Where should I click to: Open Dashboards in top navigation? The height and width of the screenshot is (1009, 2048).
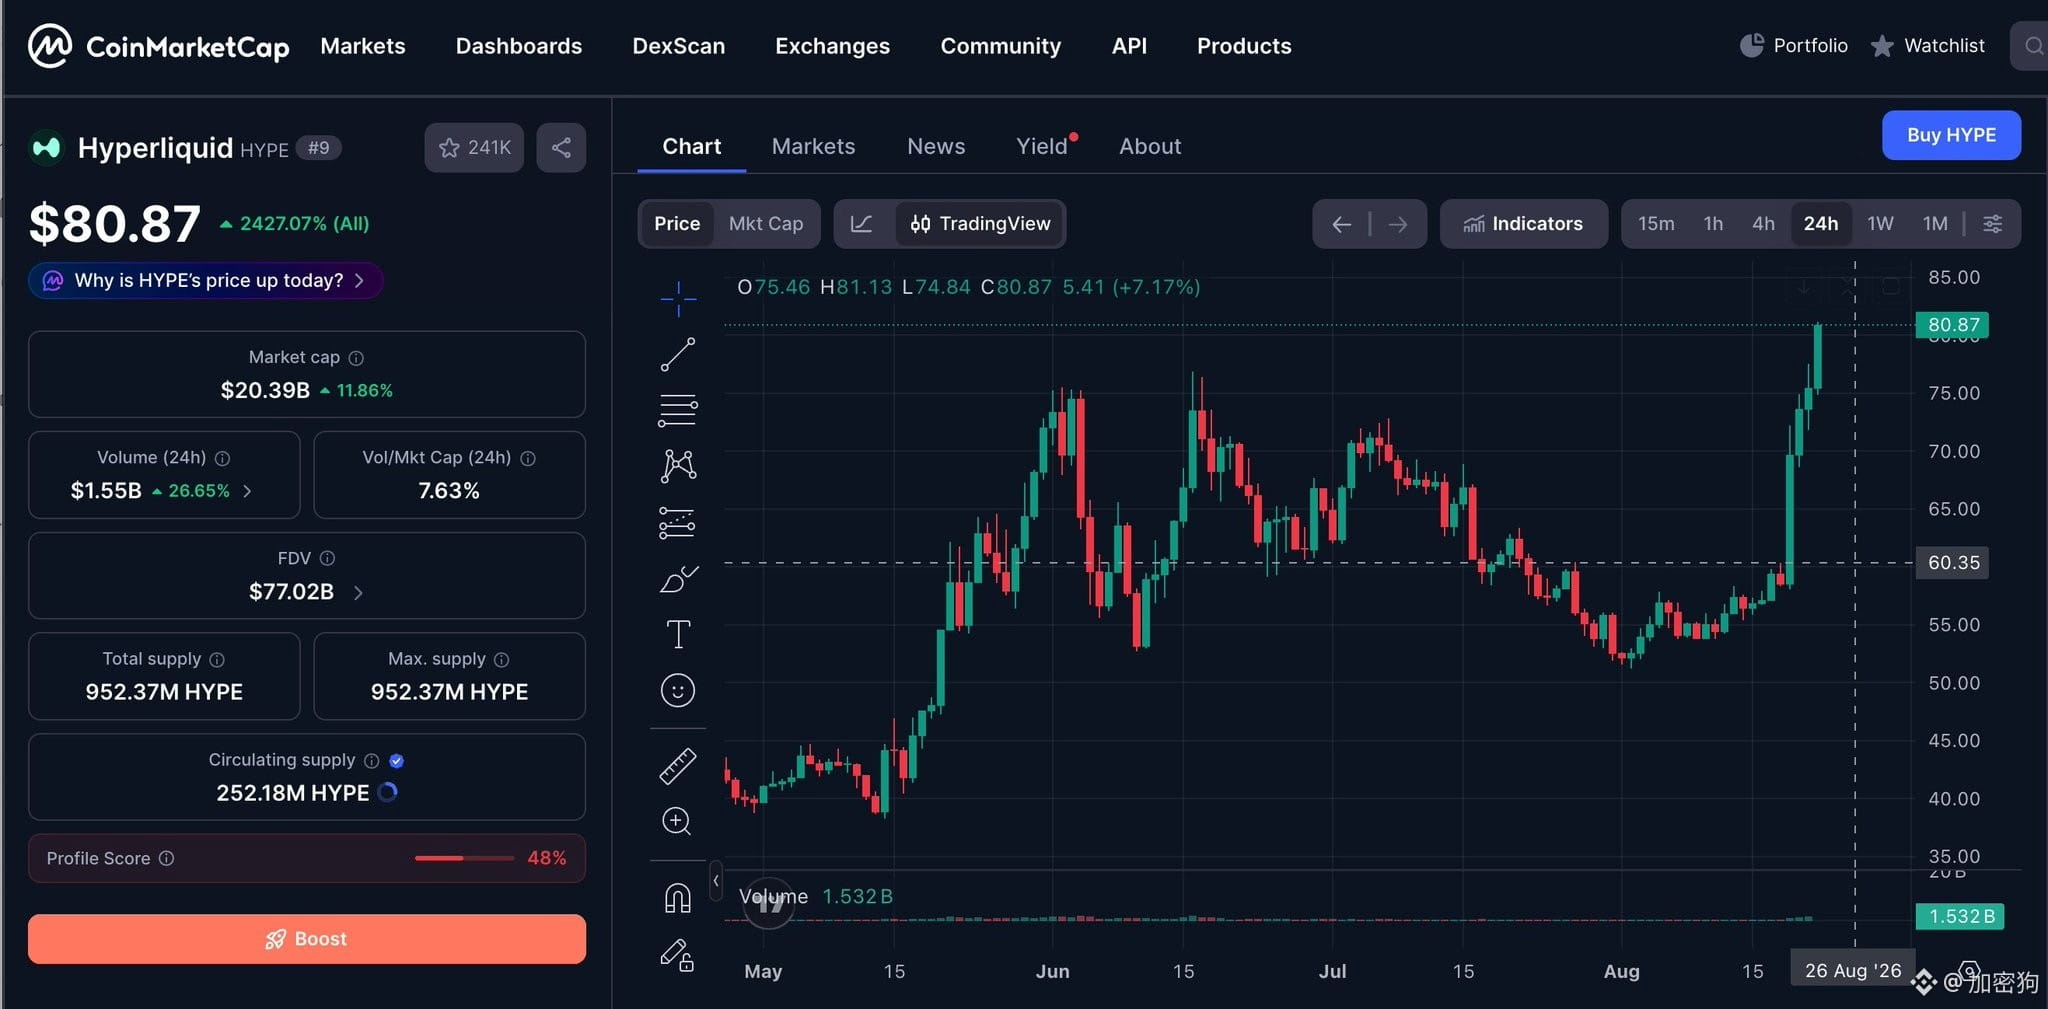pos(519,46)
